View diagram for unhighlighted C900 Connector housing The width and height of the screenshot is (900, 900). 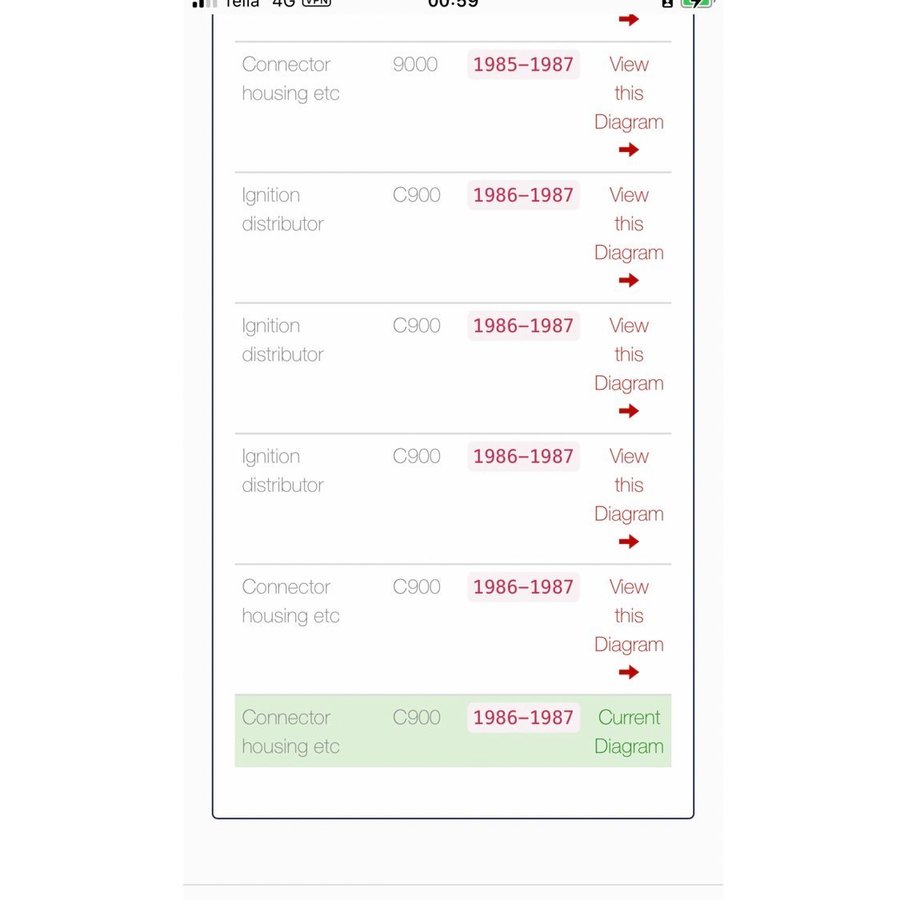click(x=628, y=616)
